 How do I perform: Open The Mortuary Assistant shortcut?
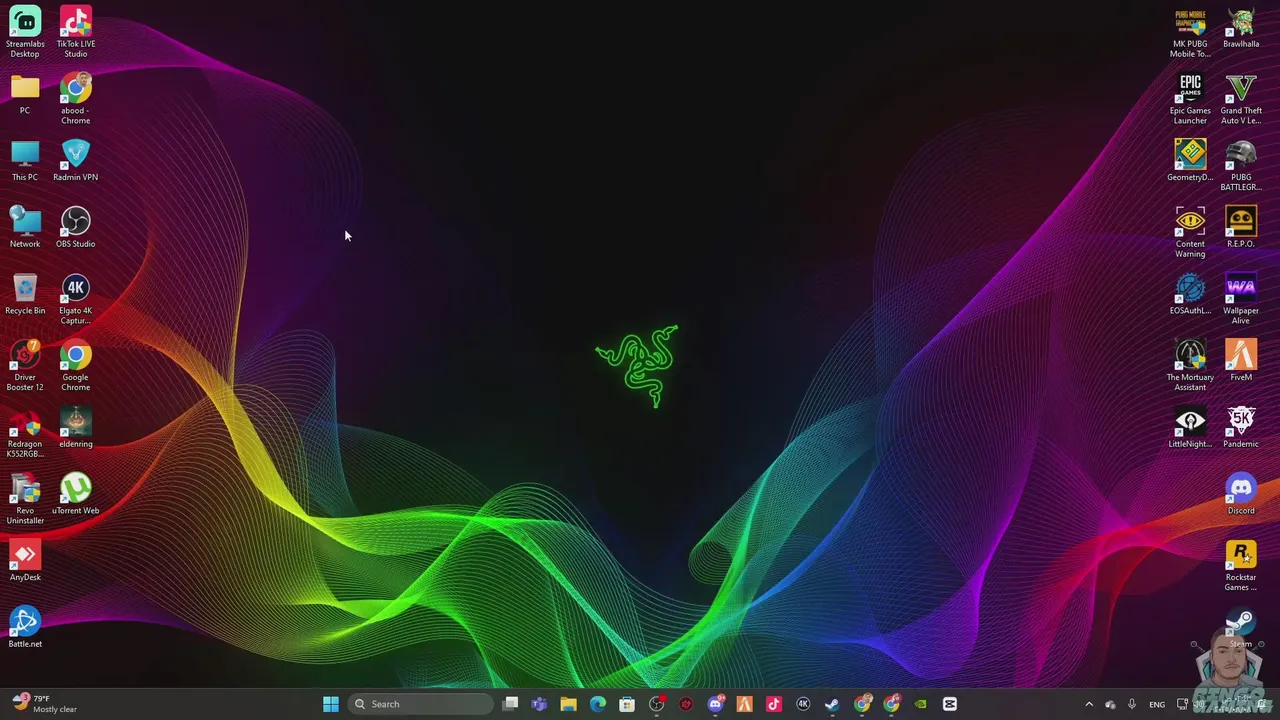click(x=1190, y=366)
